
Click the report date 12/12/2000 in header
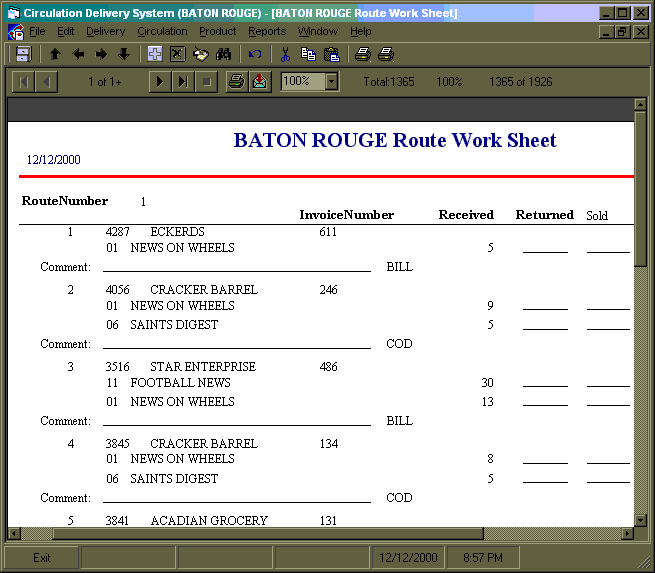coord(53,160)
